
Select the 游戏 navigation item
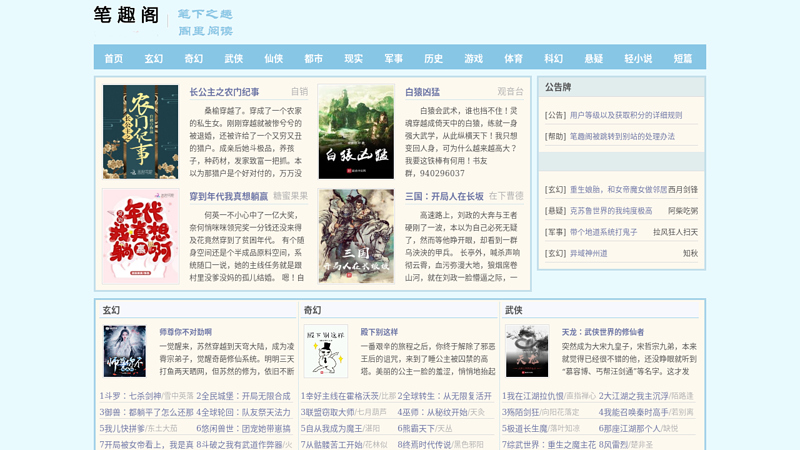point(473,59)
